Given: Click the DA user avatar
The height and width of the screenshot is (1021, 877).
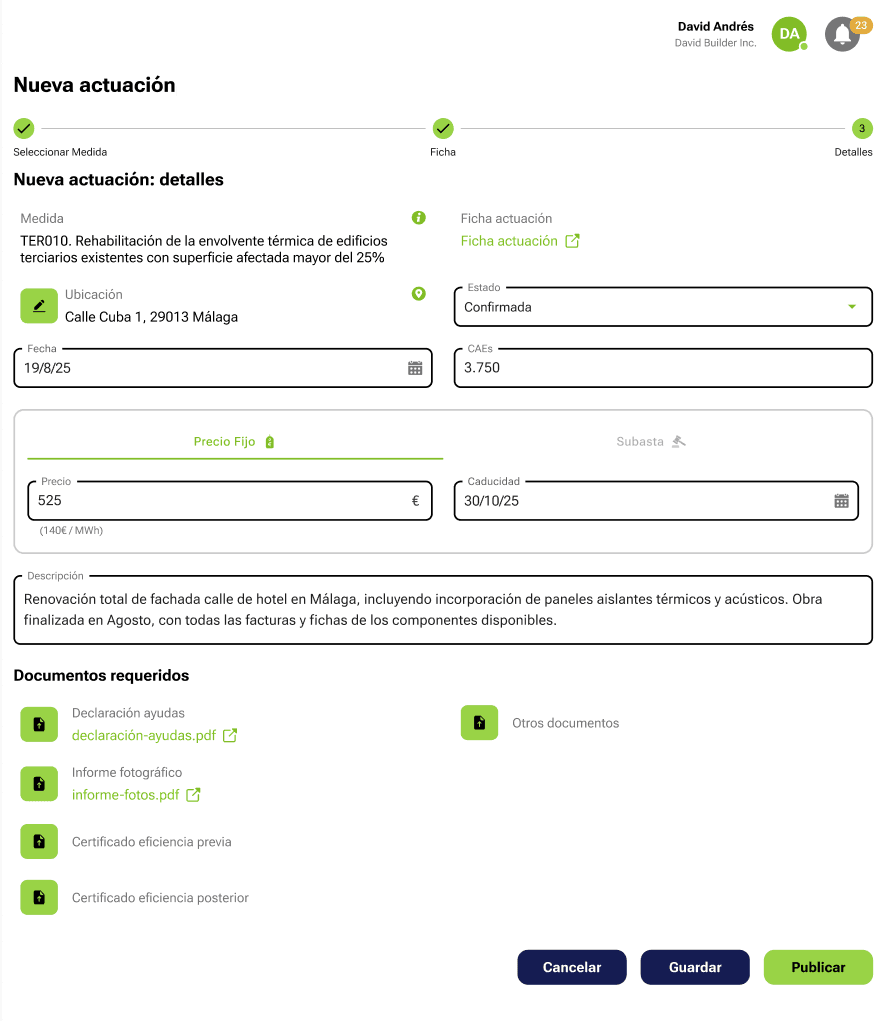Looking at the screenshot, I should pyautogui.click(x=789, y=34).
